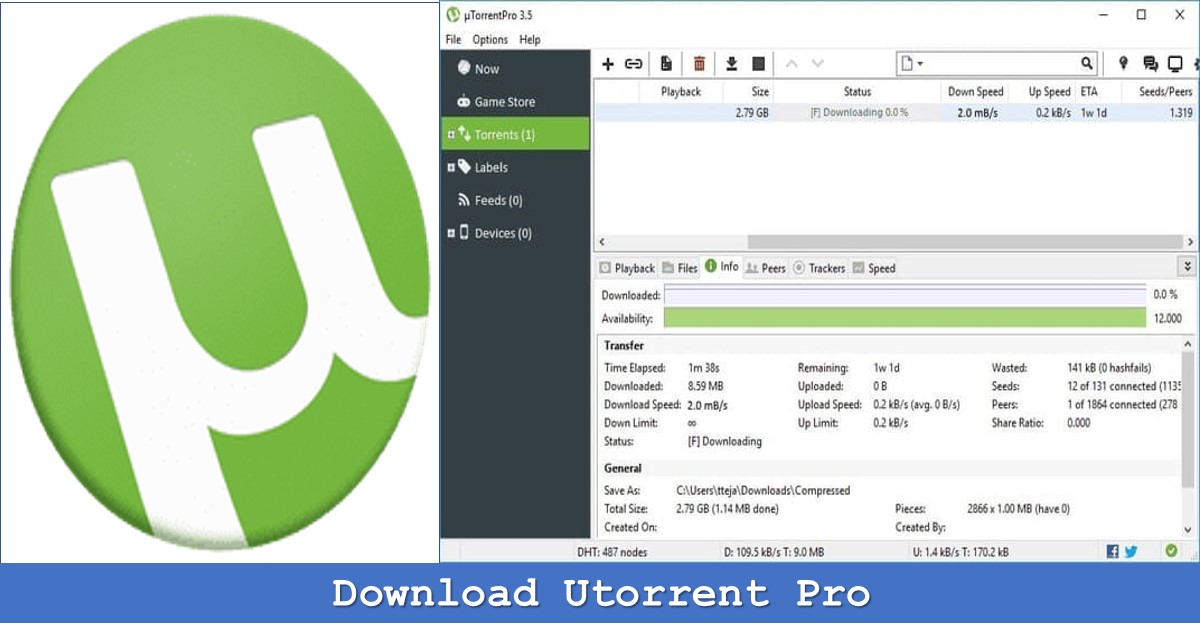The width and height of the screenshot is (1200, 628).
Task: Click the green Availability bar
Action: click(x=905, y=318)
